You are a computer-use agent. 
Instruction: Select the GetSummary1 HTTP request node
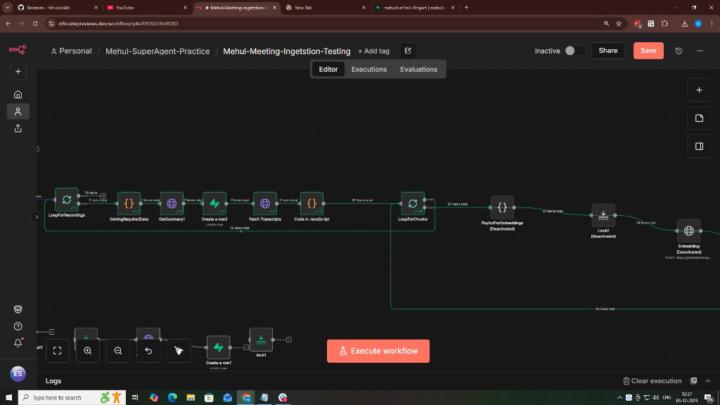[x=171, y=203]
